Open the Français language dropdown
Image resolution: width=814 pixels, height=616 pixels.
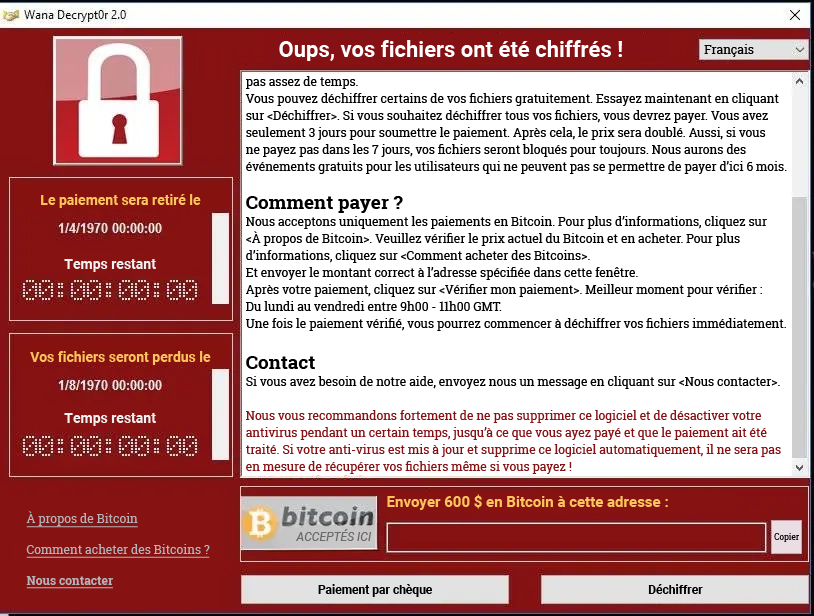[753, 50]
